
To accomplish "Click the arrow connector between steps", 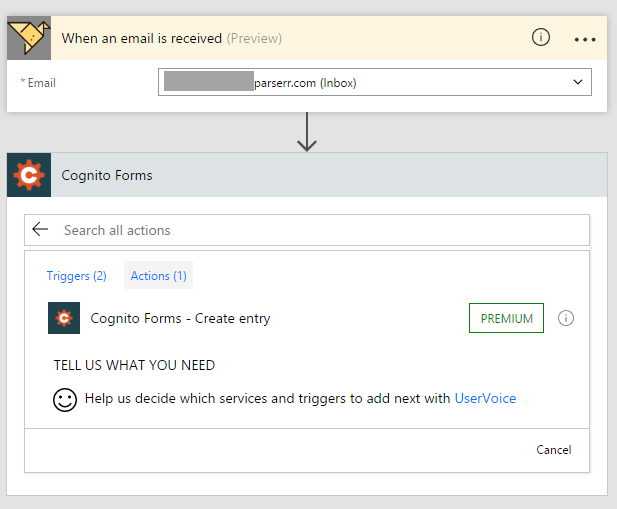I will (x=307, y=133).
